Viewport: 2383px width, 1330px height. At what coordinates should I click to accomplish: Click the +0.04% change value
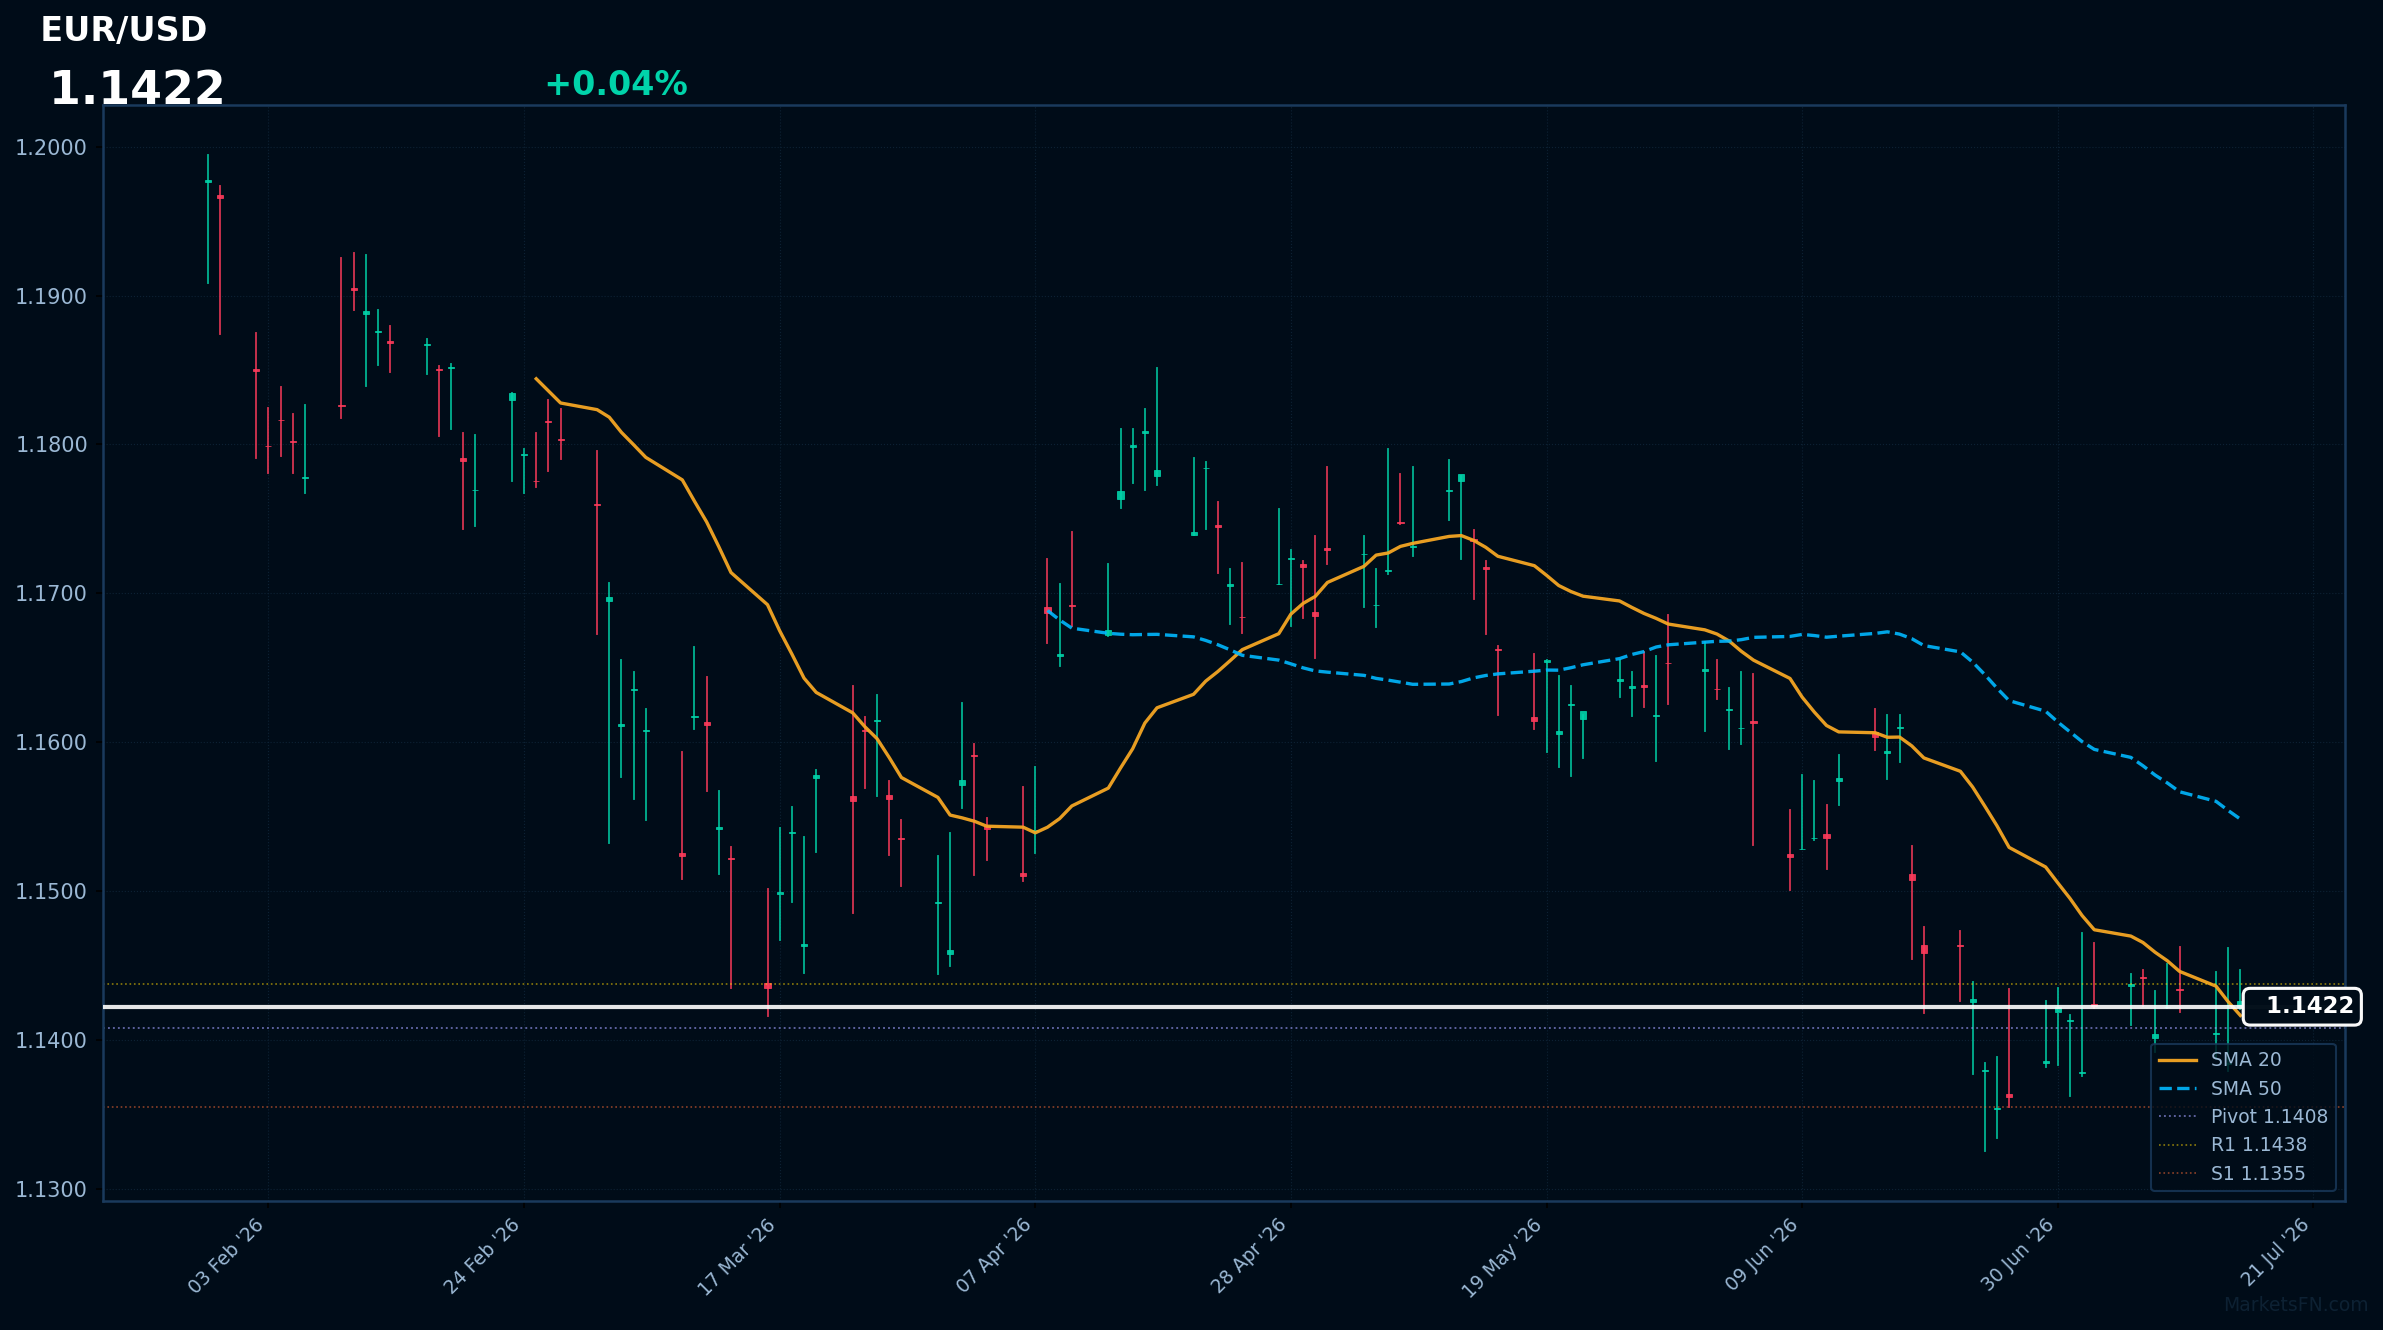tap(616, 84)
